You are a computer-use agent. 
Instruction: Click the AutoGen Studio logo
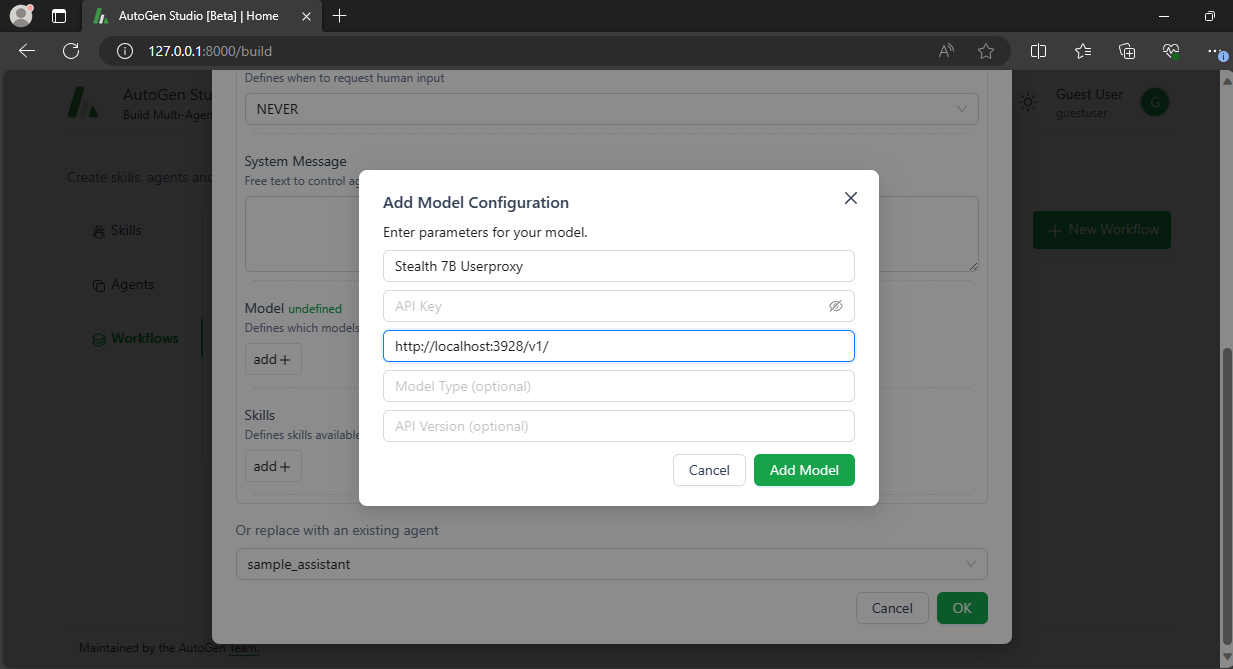[x=83, y=103]
